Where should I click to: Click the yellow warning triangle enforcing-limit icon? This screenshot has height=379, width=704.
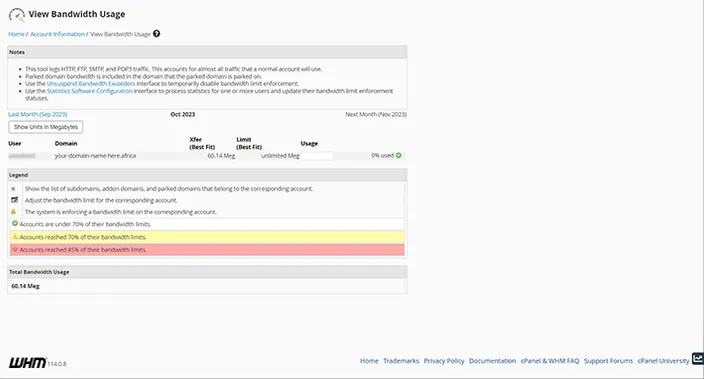click(13, 212)
